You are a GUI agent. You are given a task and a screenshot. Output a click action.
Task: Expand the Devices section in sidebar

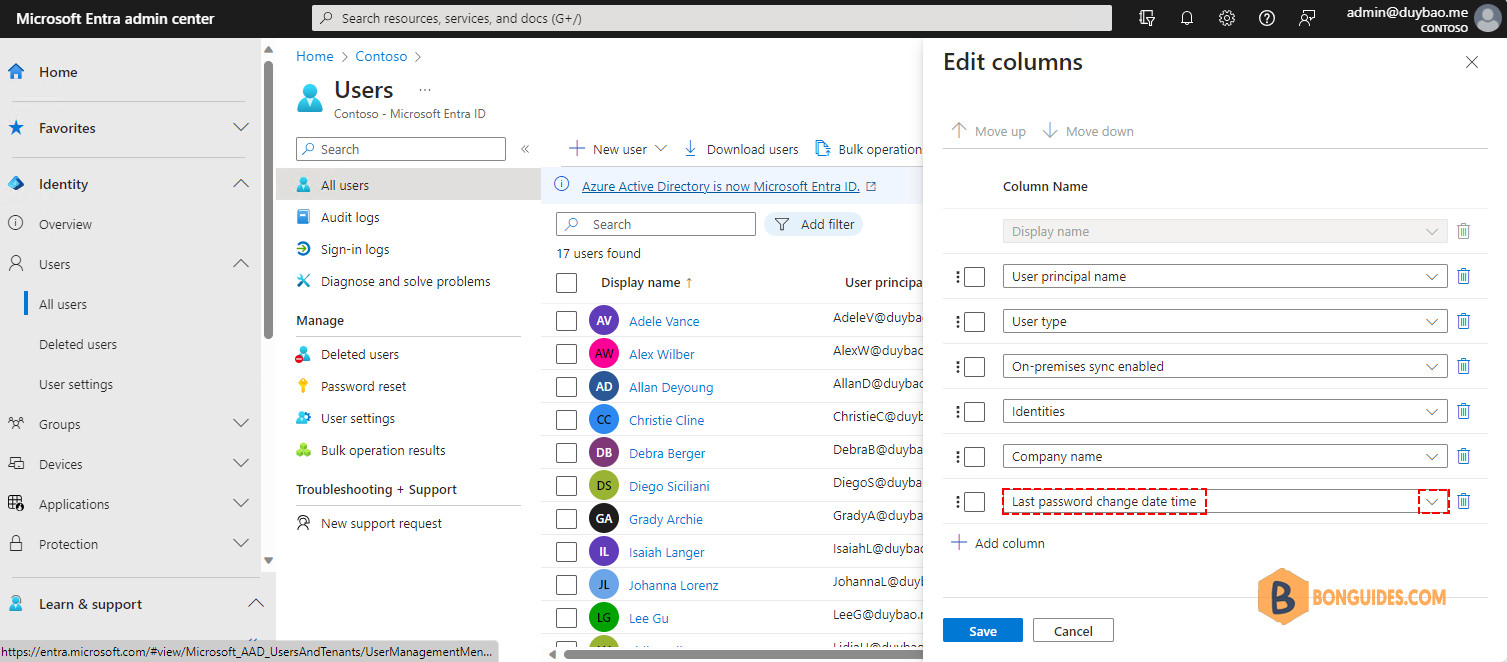coord(240,464)
